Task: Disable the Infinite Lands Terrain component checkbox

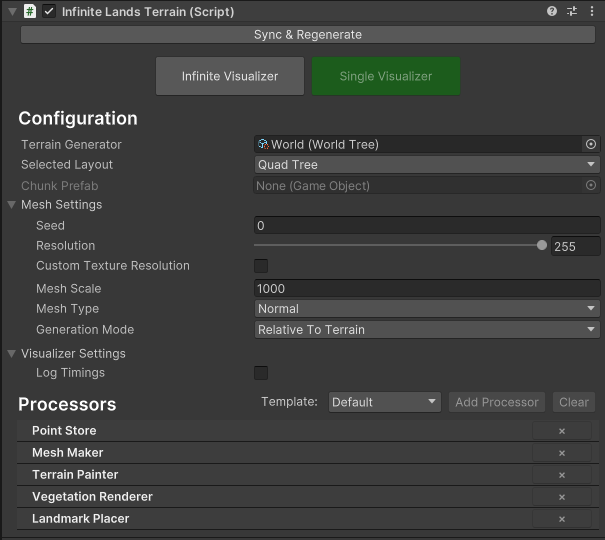Action: click(49, 11)
